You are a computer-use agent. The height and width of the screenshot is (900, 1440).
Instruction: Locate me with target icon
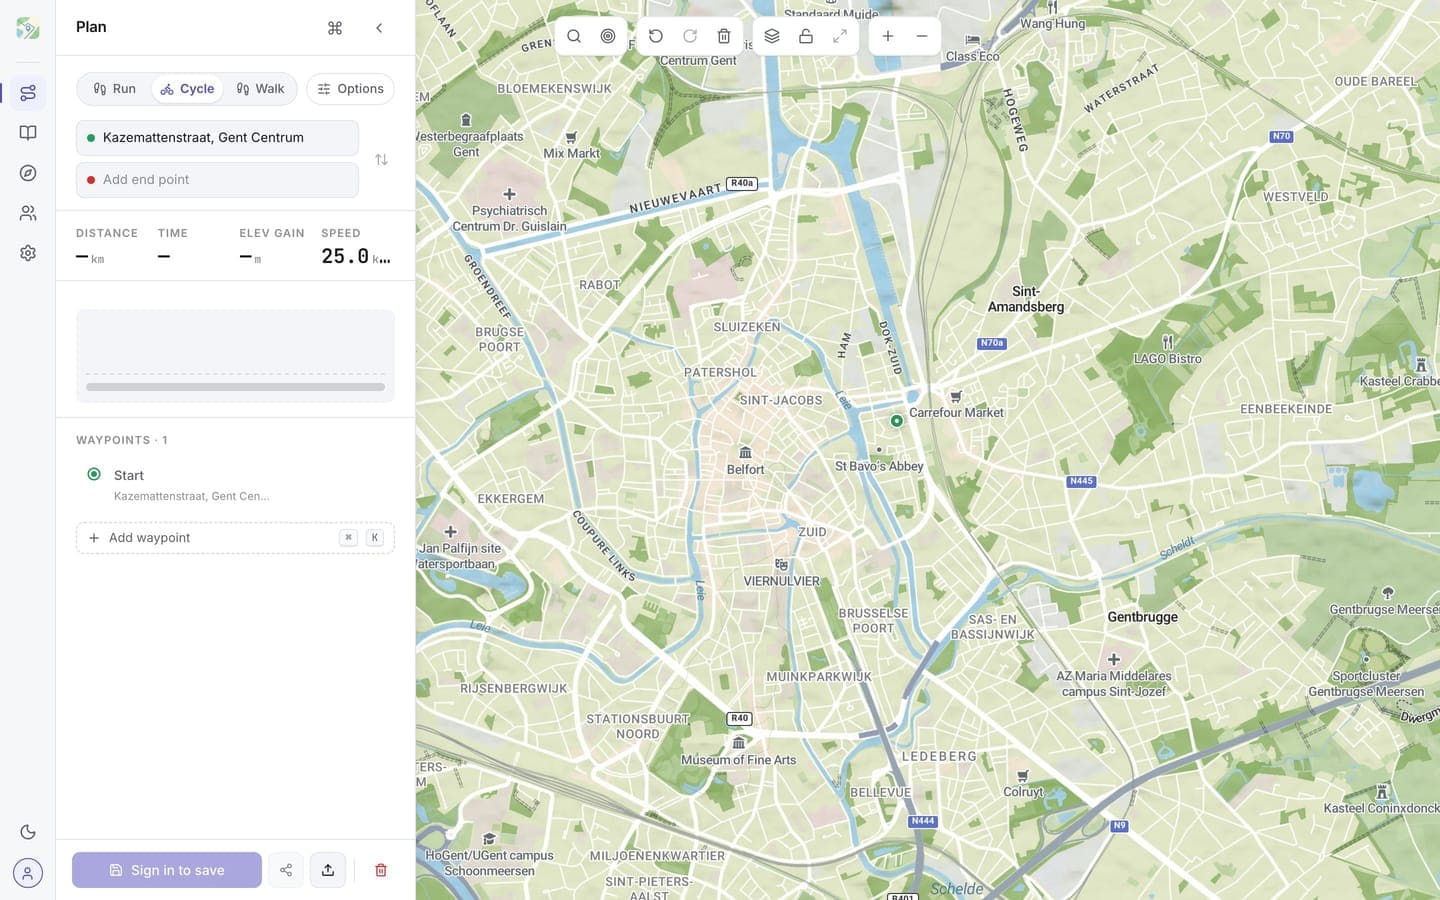point(608,36)
